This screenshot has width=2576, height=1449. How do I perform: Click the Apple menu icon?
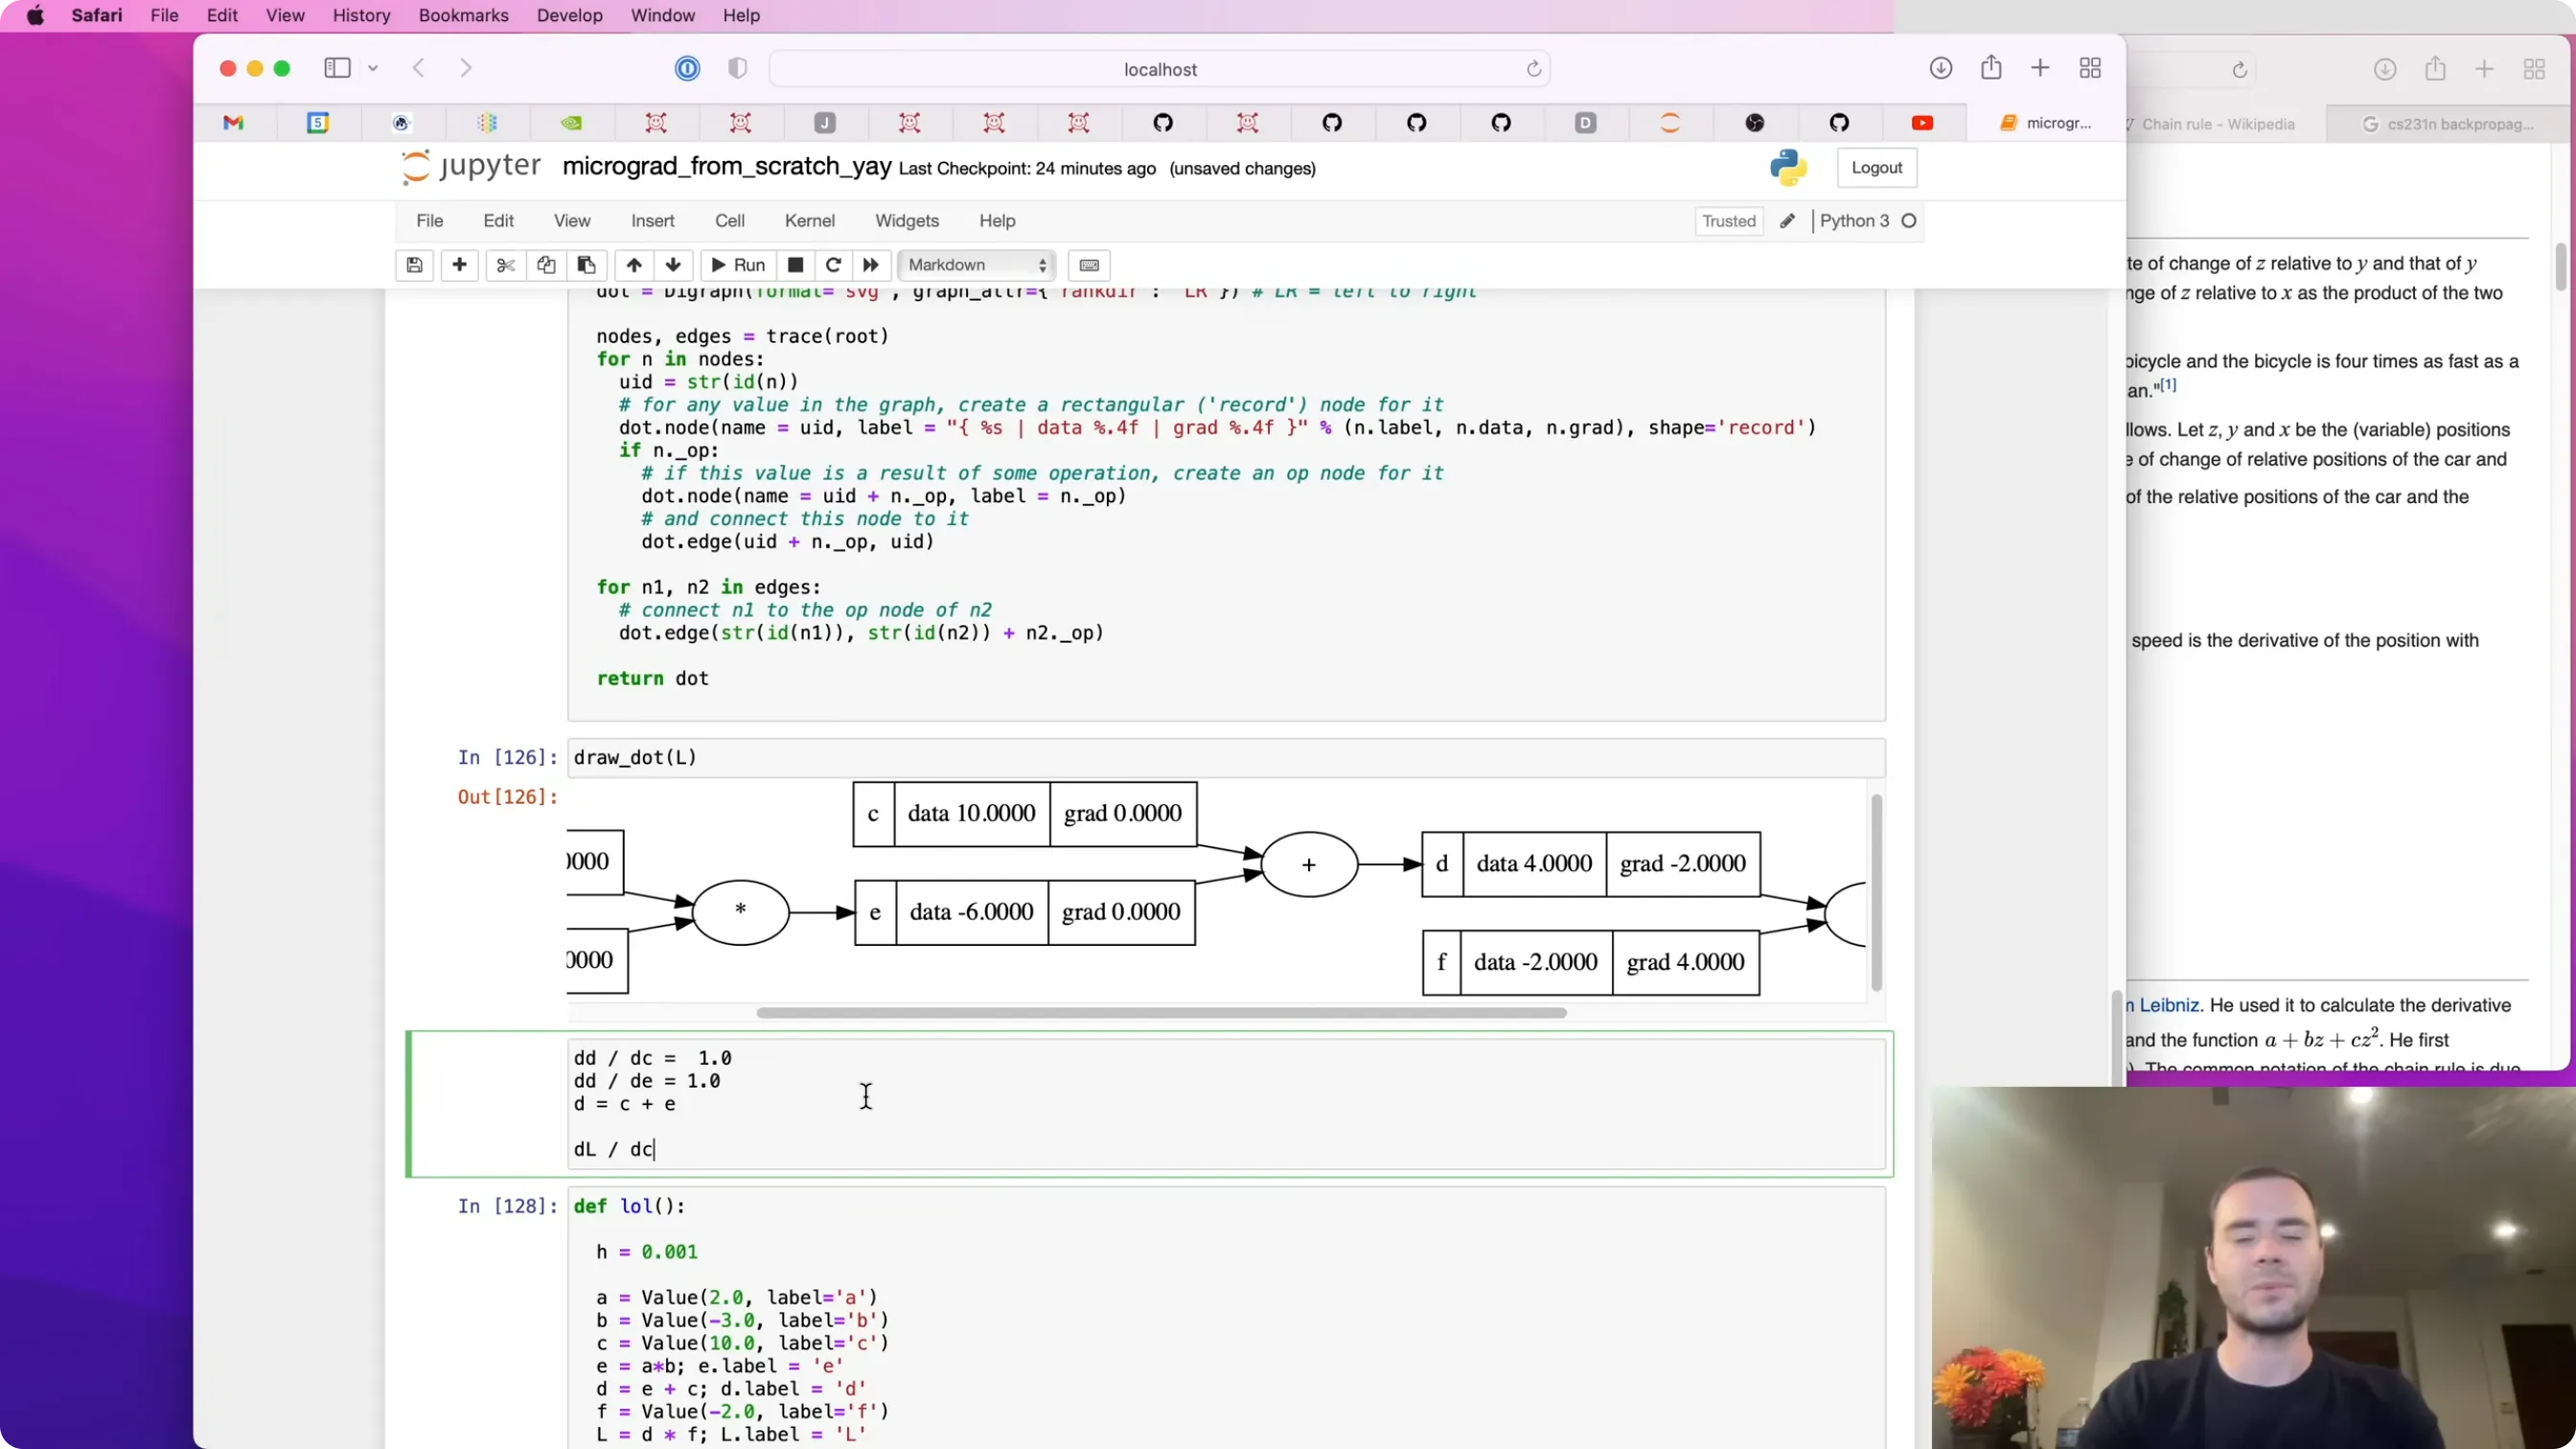click(35, 16)
